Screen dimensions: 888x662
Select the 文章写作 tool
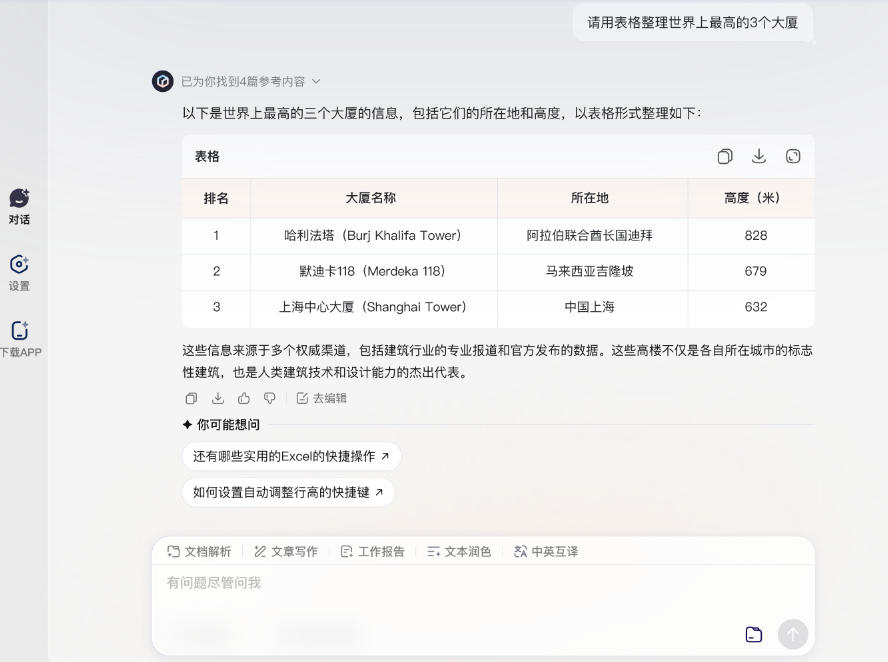tap(286, 552)
